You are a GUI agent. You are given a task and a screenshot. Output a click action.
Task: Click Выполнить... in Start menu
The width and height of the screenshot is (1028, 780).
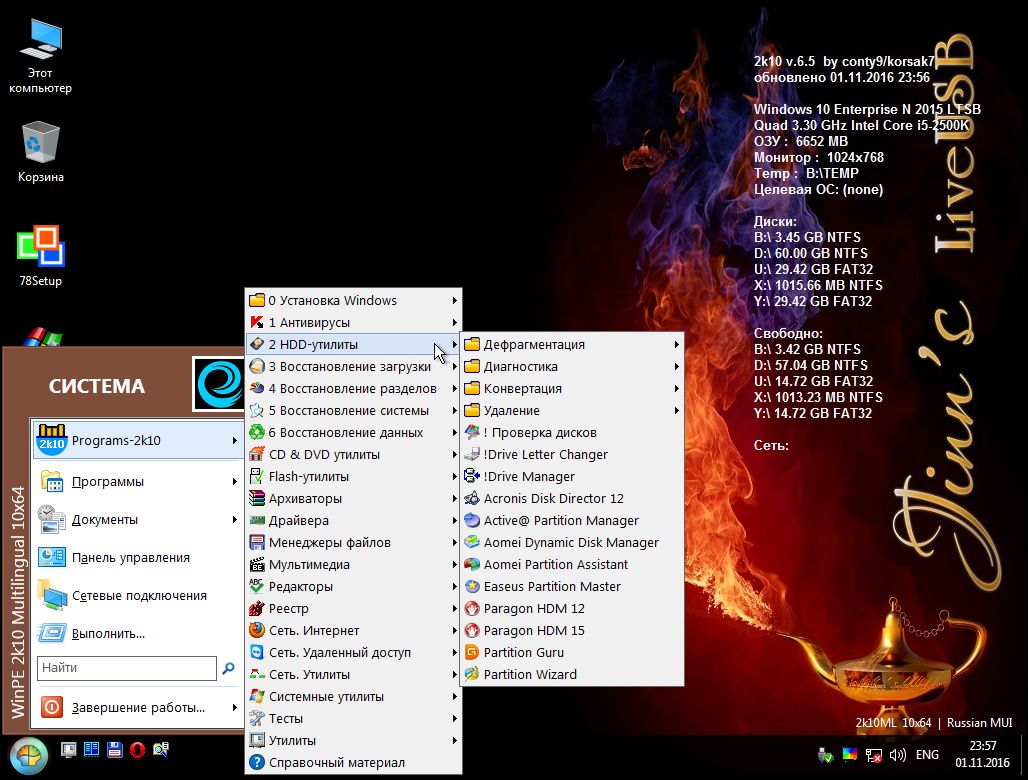[x=108, y=633]
